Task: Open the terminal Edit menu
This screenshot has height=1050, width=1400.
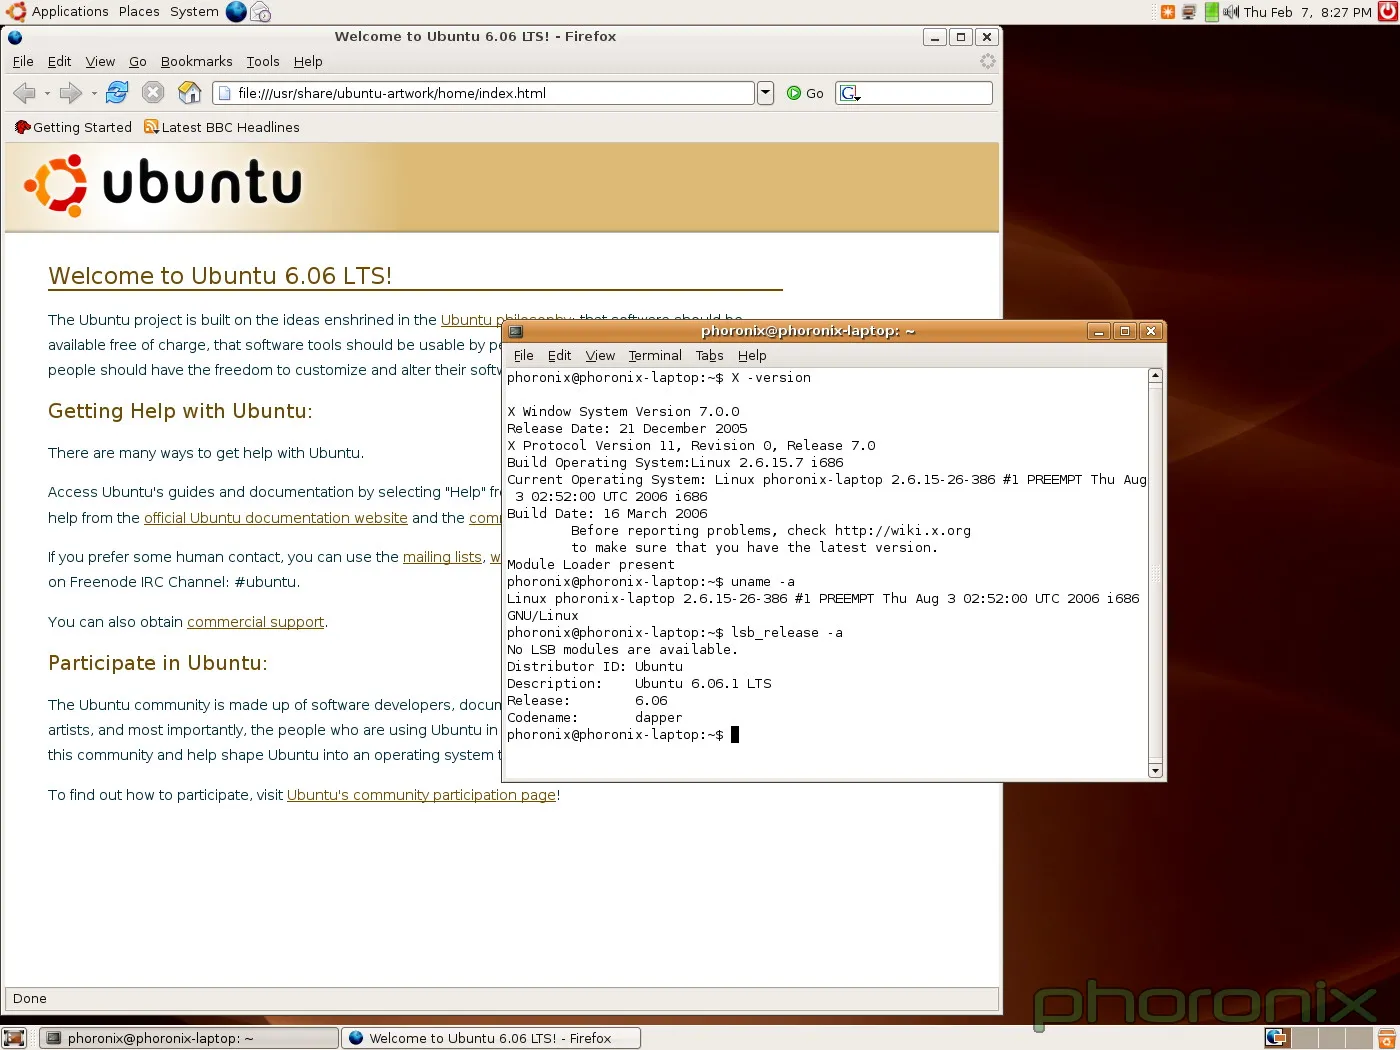Action: 559,355
